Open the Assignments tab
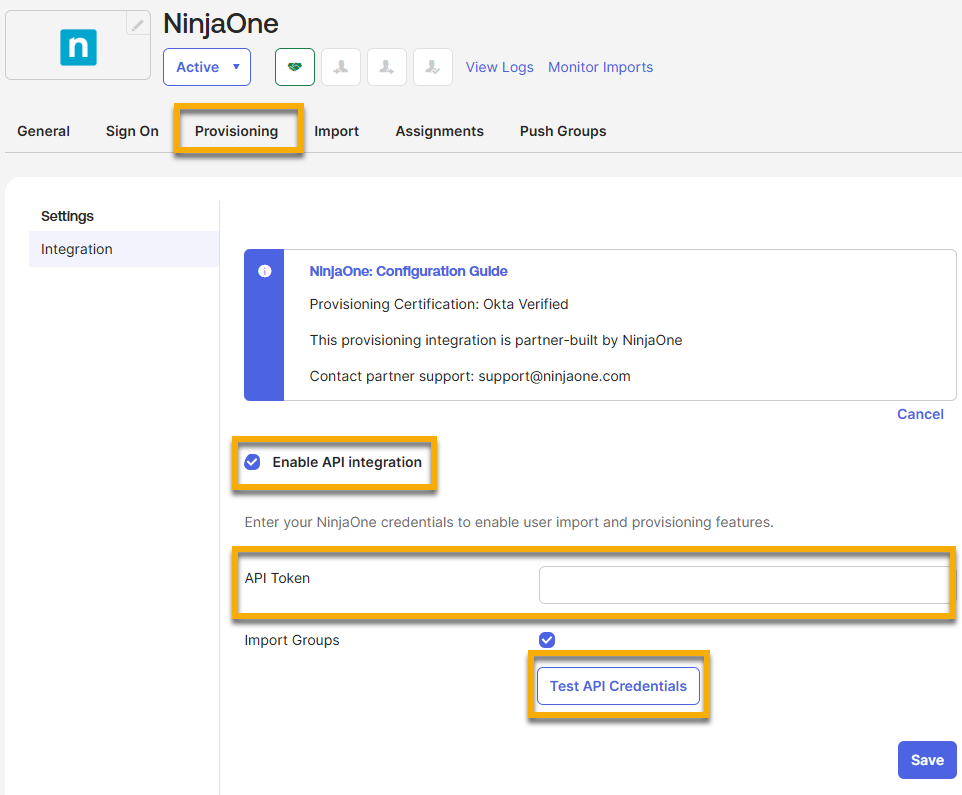962x795 pixels. point(439,131)
